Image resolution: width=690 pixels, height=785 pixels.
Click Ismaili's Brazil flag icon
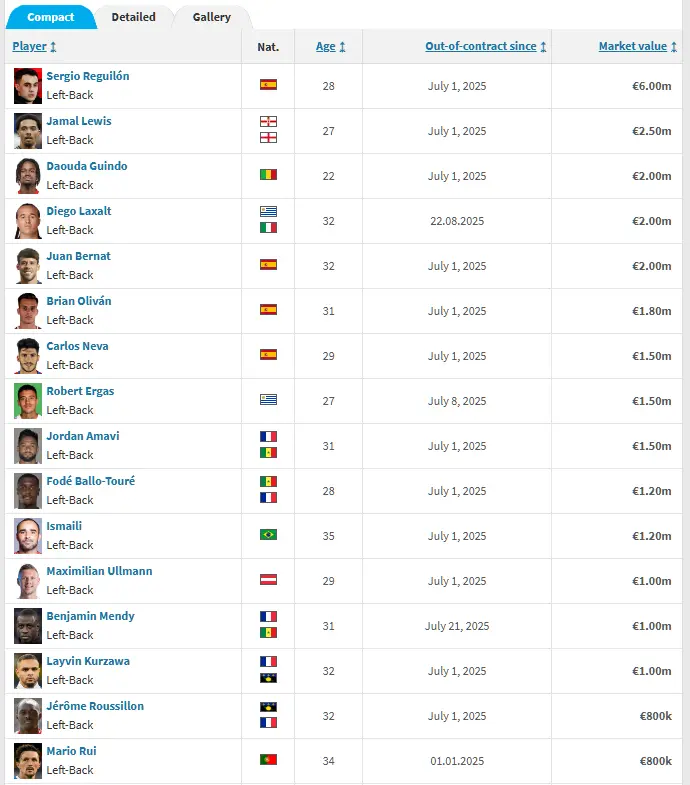click(268, 535)
